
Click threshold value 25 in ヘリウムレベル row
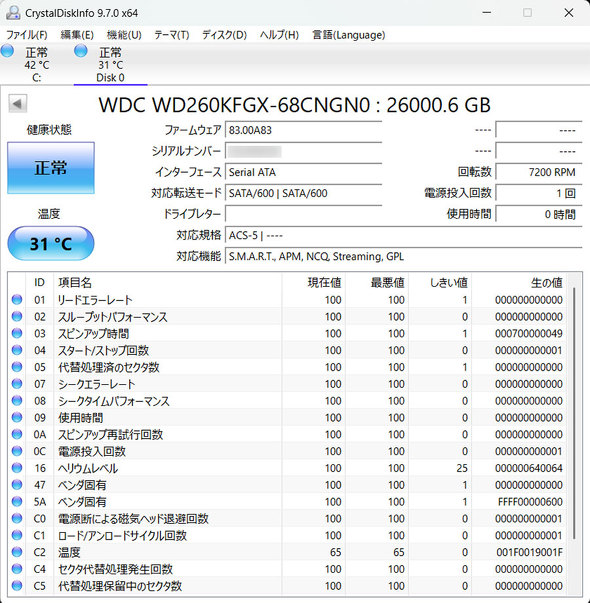[462, 468]
